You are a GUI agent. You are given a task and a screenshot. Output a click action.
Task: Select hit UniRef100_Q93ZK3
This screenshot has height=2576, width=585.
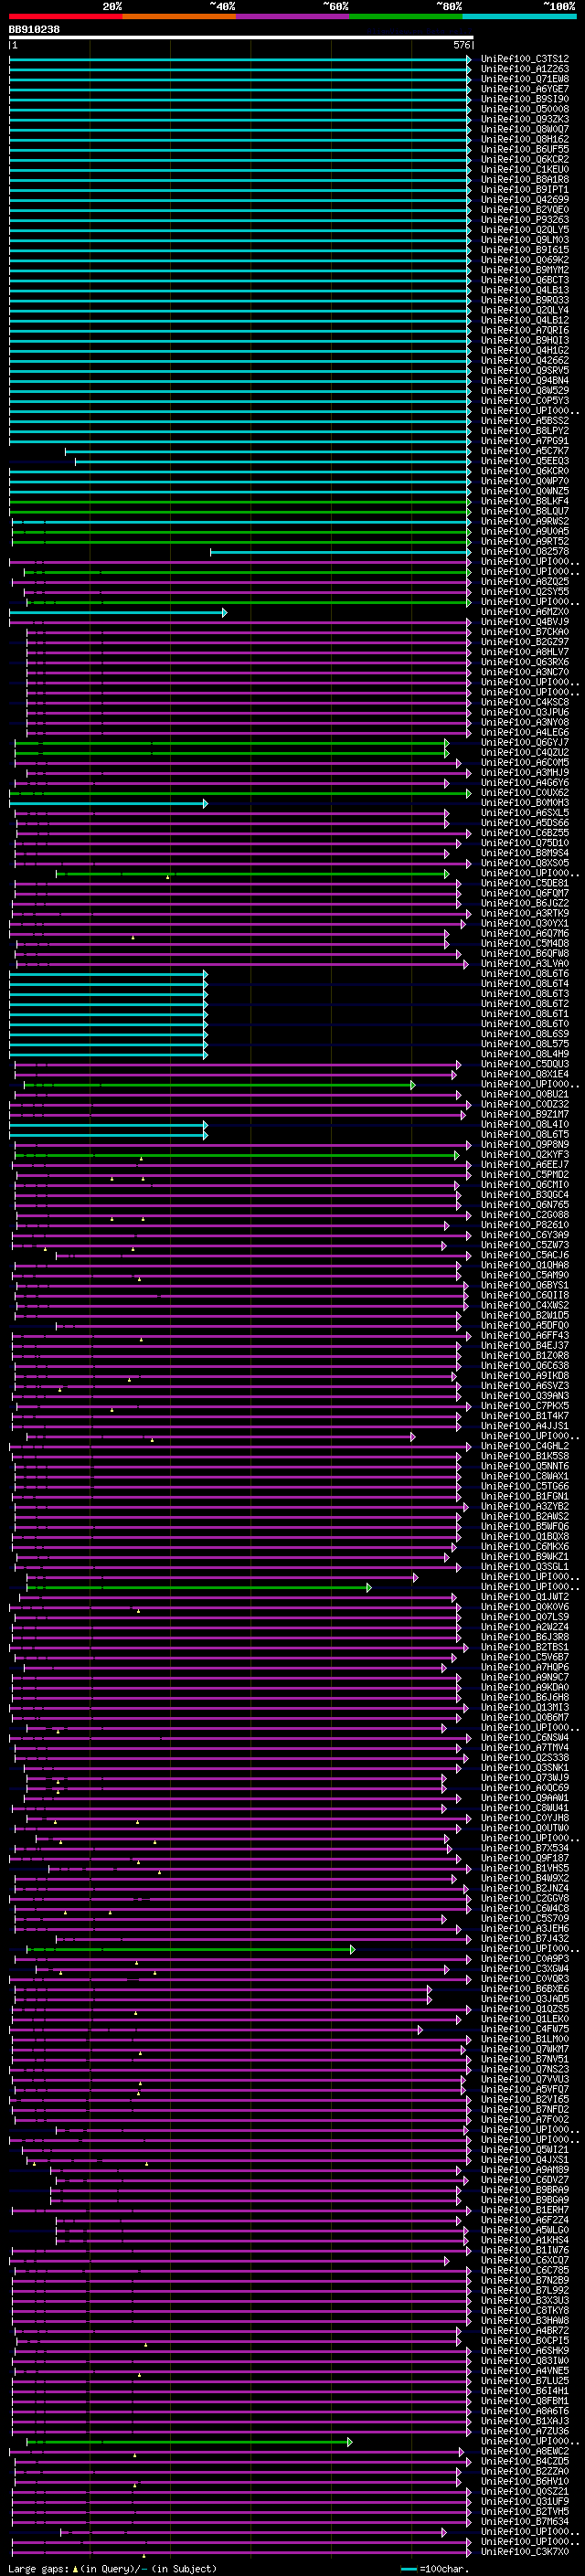coord(525,119)
